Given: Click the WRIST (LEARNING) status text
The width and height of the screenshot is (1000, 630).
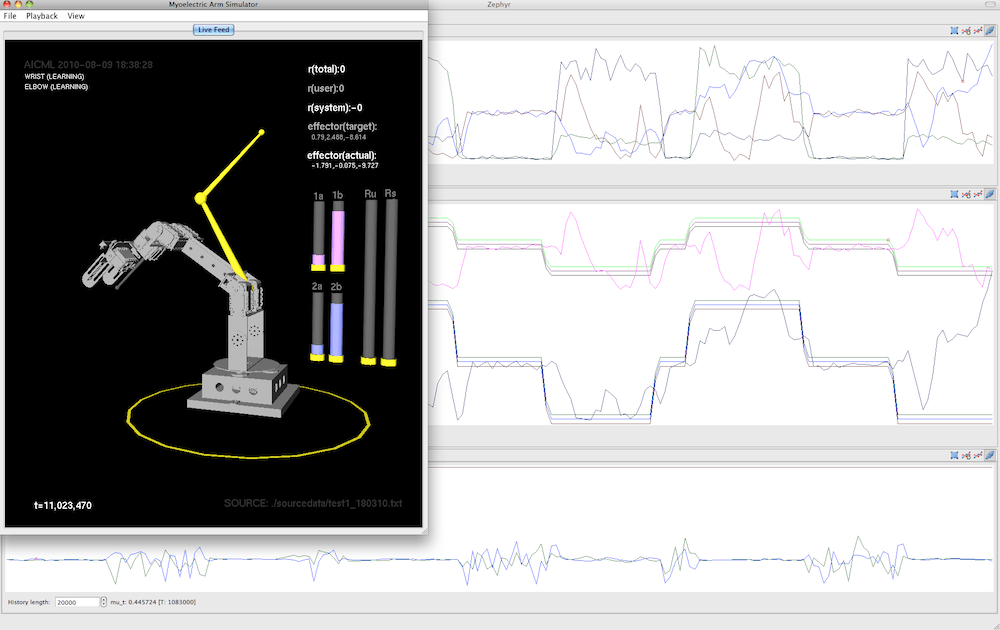Looking at the screenshot, I should pos(54,77).
